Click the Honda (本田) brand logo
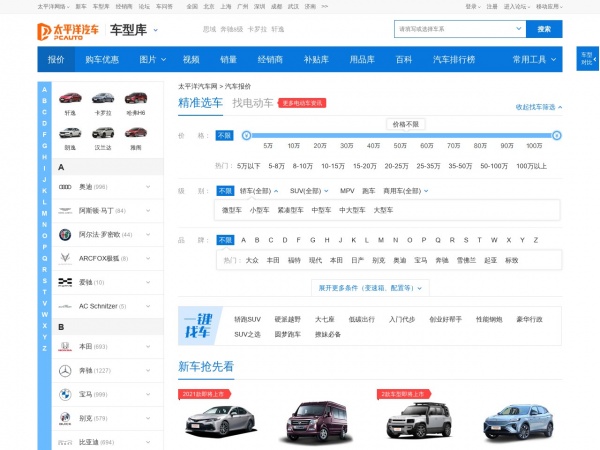 click(x=65, y=347)
